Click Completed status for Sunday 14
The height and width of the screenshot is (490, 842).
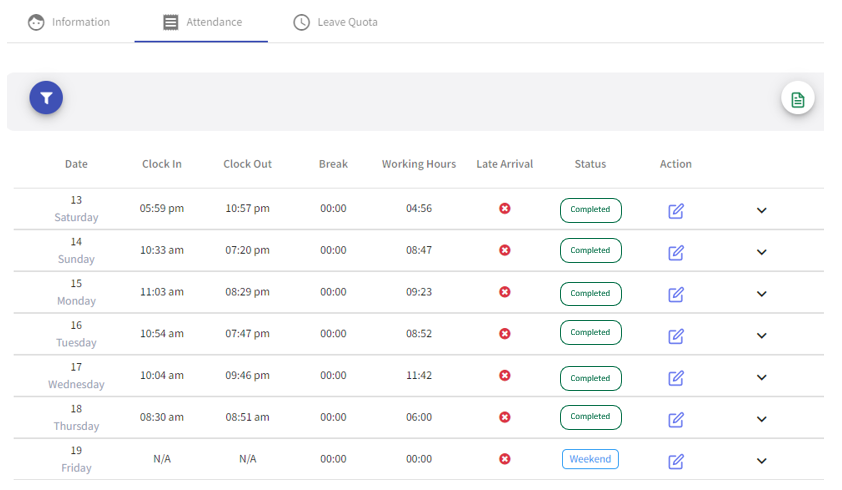(591, 250)
